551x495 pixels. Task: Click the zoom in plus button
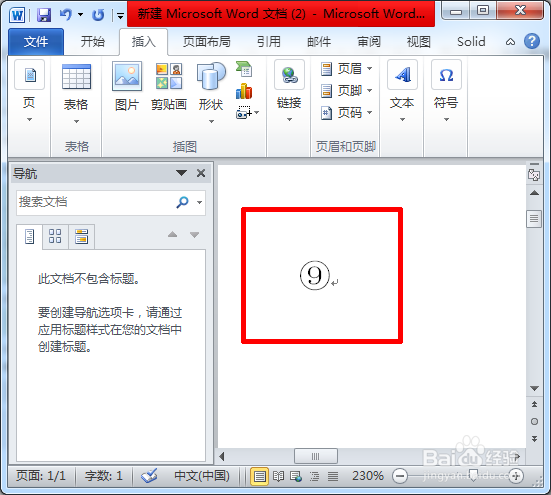coord(516,476)
